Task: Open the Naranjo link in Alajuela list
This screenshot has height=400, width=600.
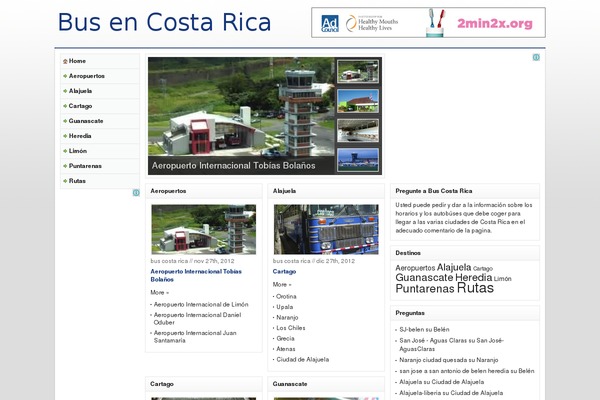Action: (287, 318)
